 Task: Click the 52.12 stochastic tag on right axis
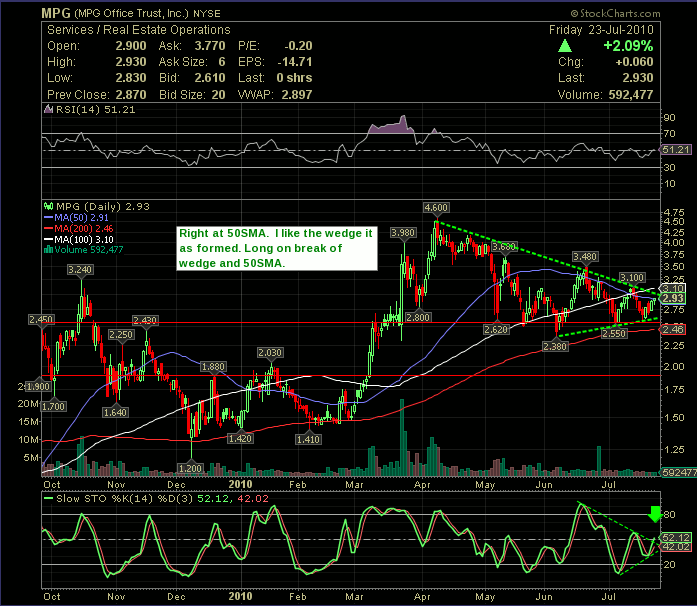pos(676,538)
